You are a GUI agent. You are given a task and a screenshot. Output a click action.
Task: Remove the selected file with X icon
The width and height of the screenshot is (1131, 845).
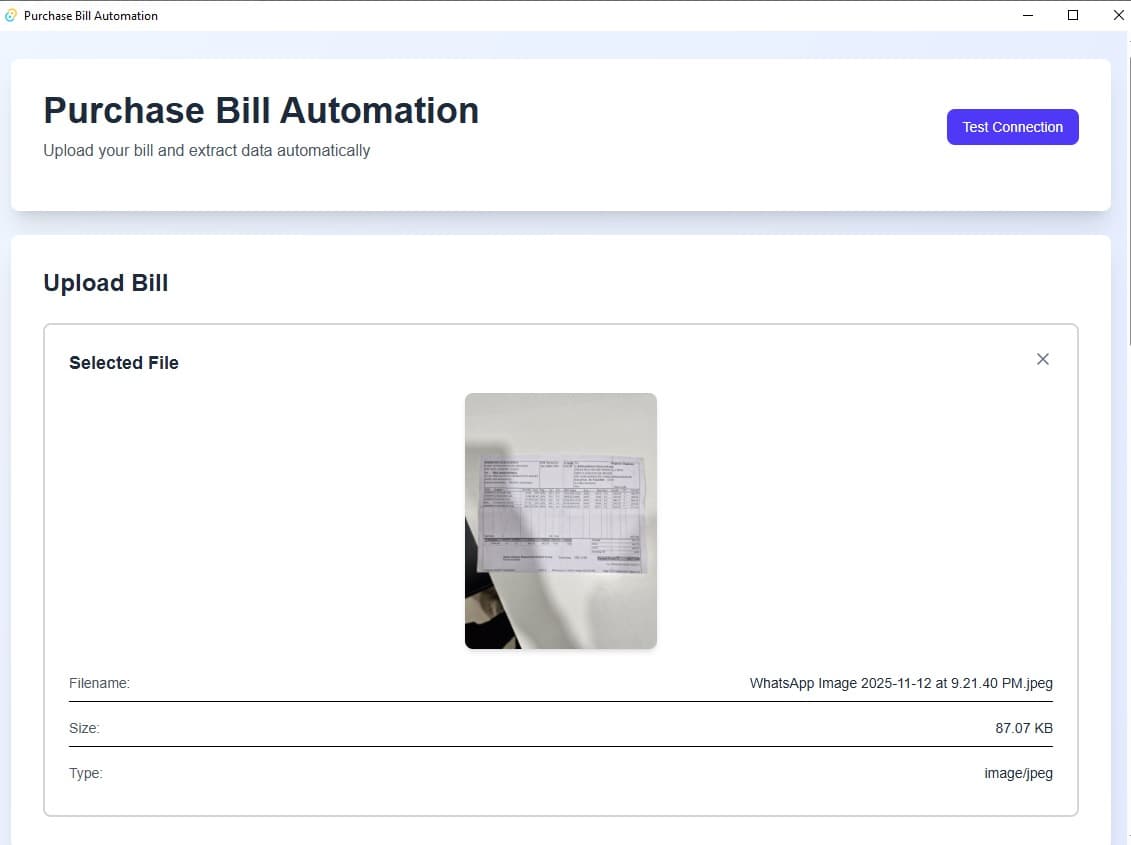click(x=1042, y=359)
